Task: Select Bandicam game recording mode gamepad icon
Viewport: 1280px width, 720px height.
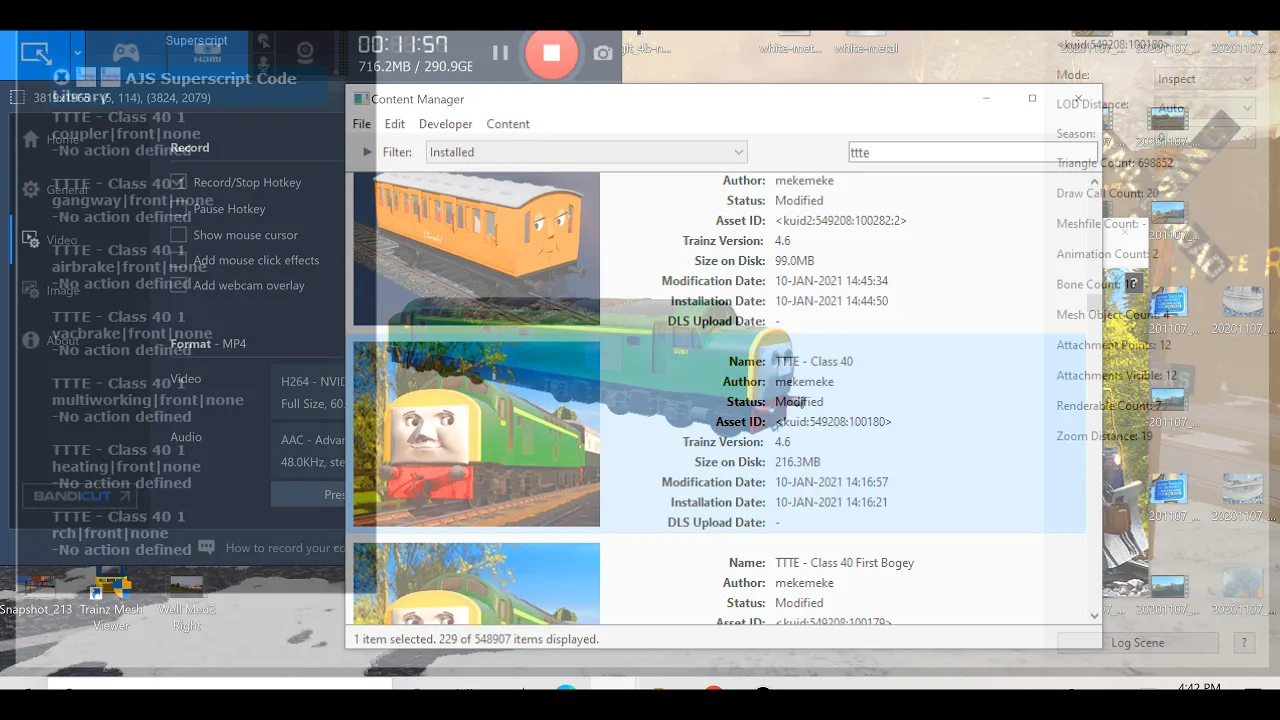Action: click(x=125, y=53)
